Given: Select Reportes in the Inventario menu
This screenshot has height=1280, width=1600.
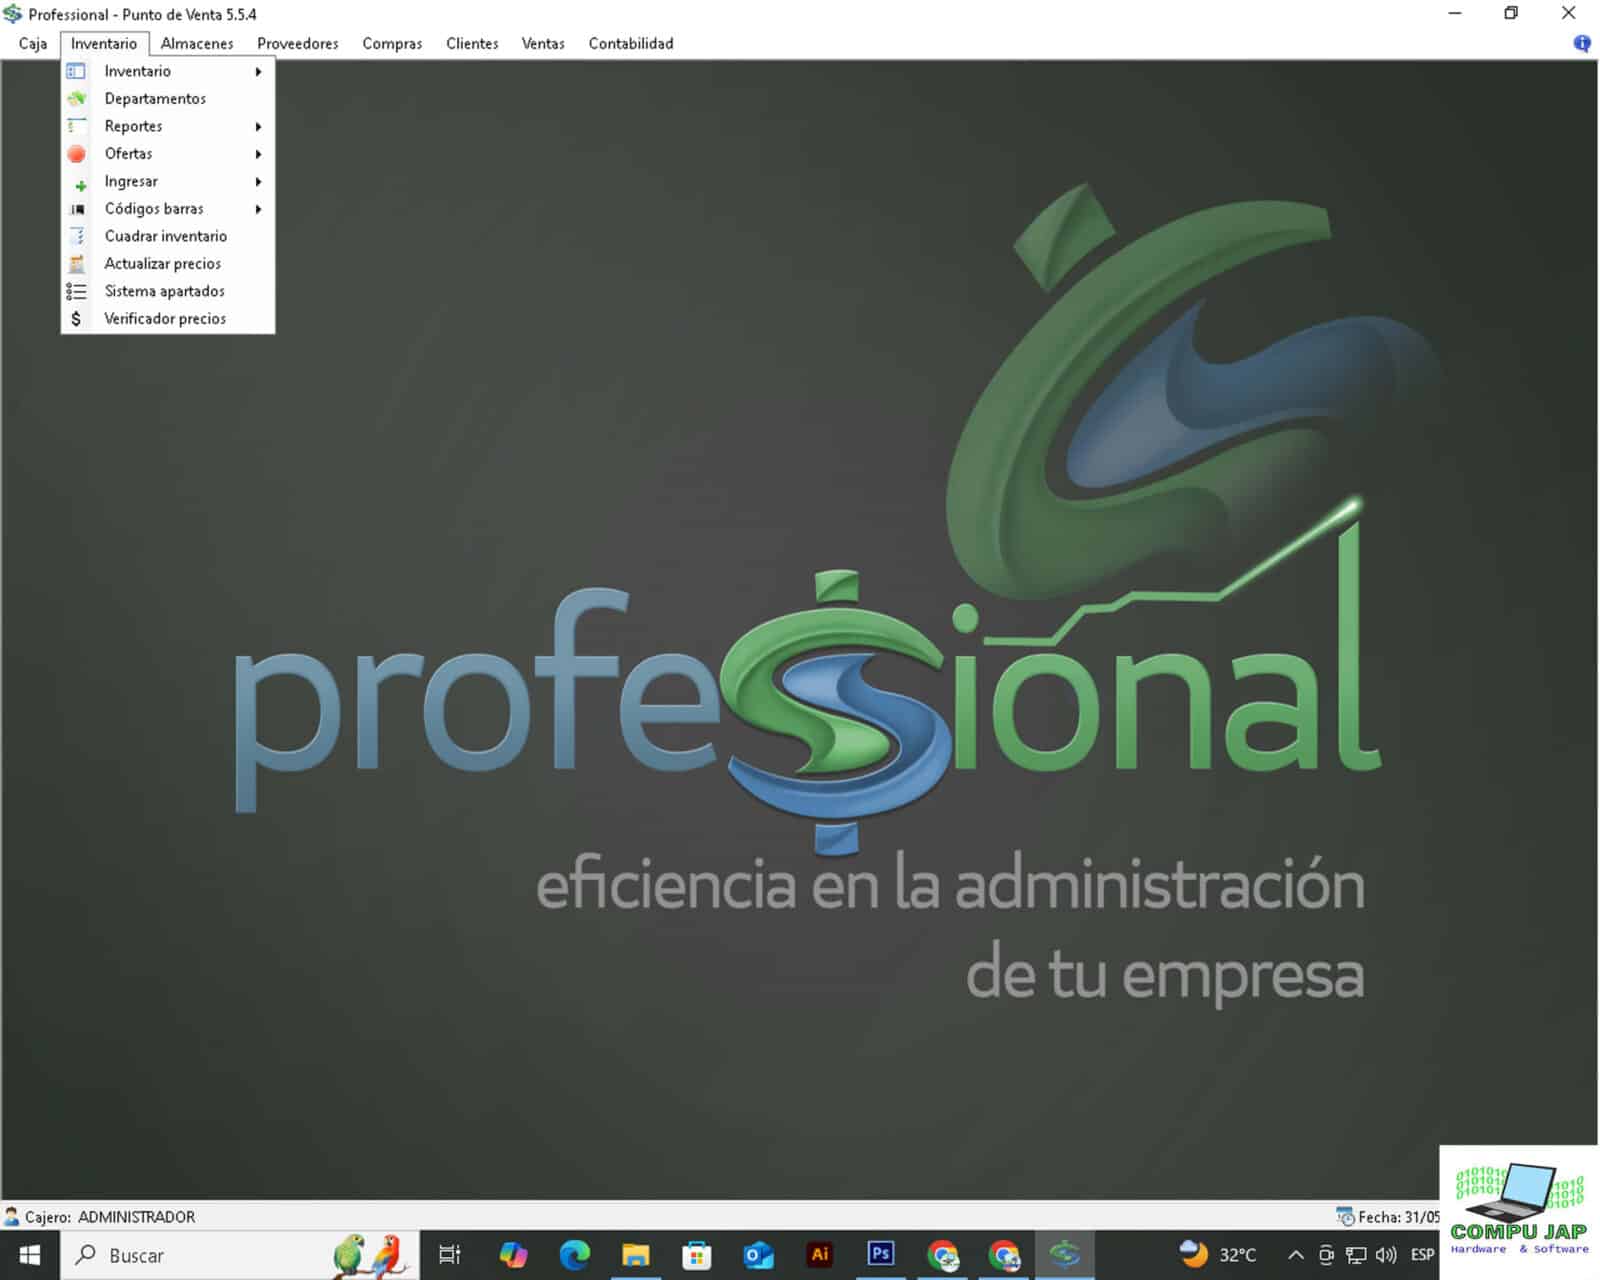Looking at the screenshot, I should pyautogui.click(x=168, y=126).
